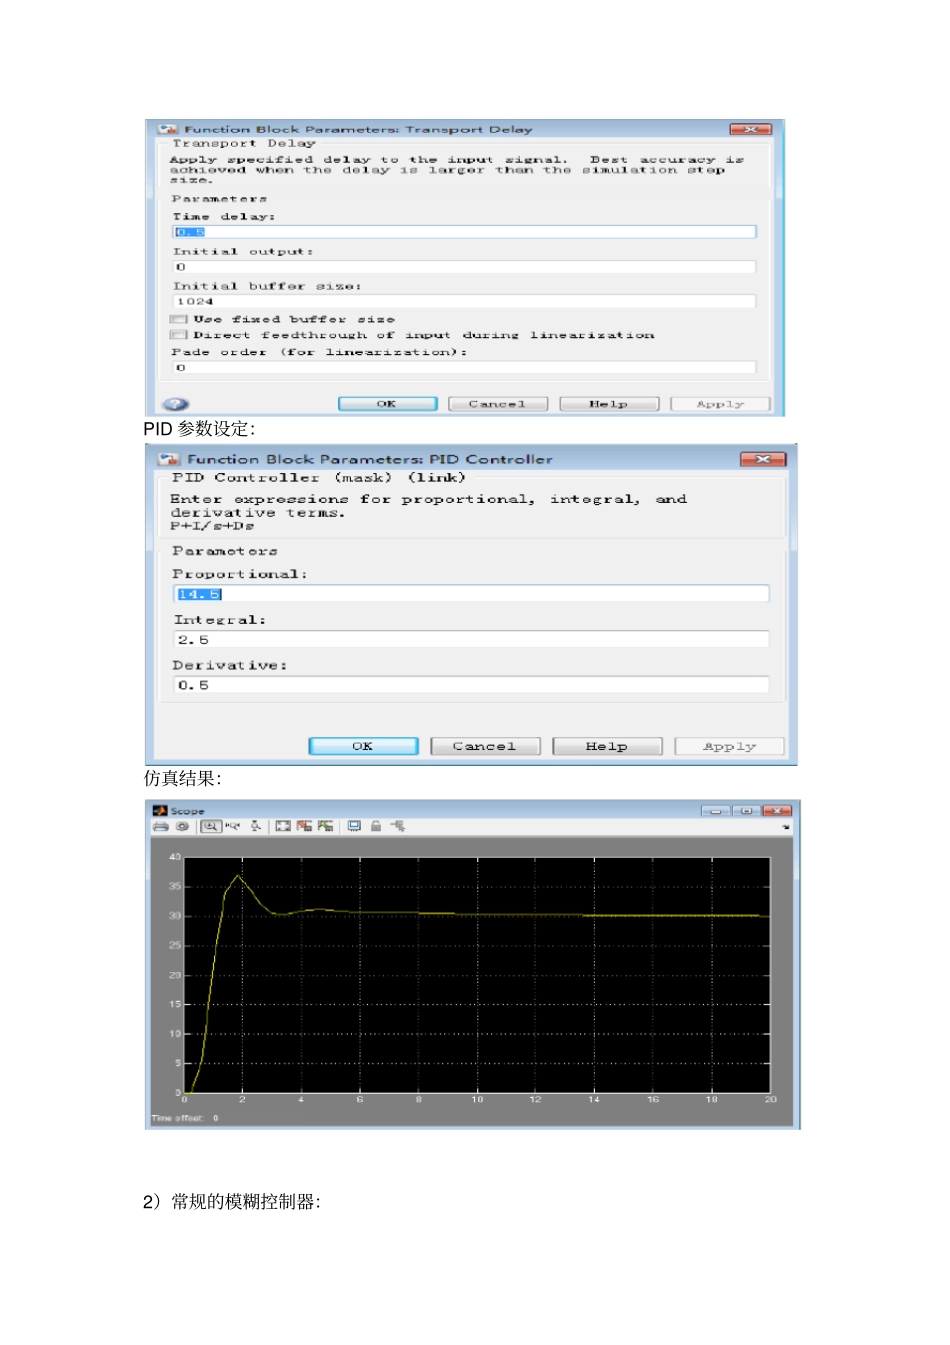Image resolution: width=950 pixels, height=1345 pixels.
Task: Click the blue help question-mark icon in Transport Delay
Action: click(175, 404)
